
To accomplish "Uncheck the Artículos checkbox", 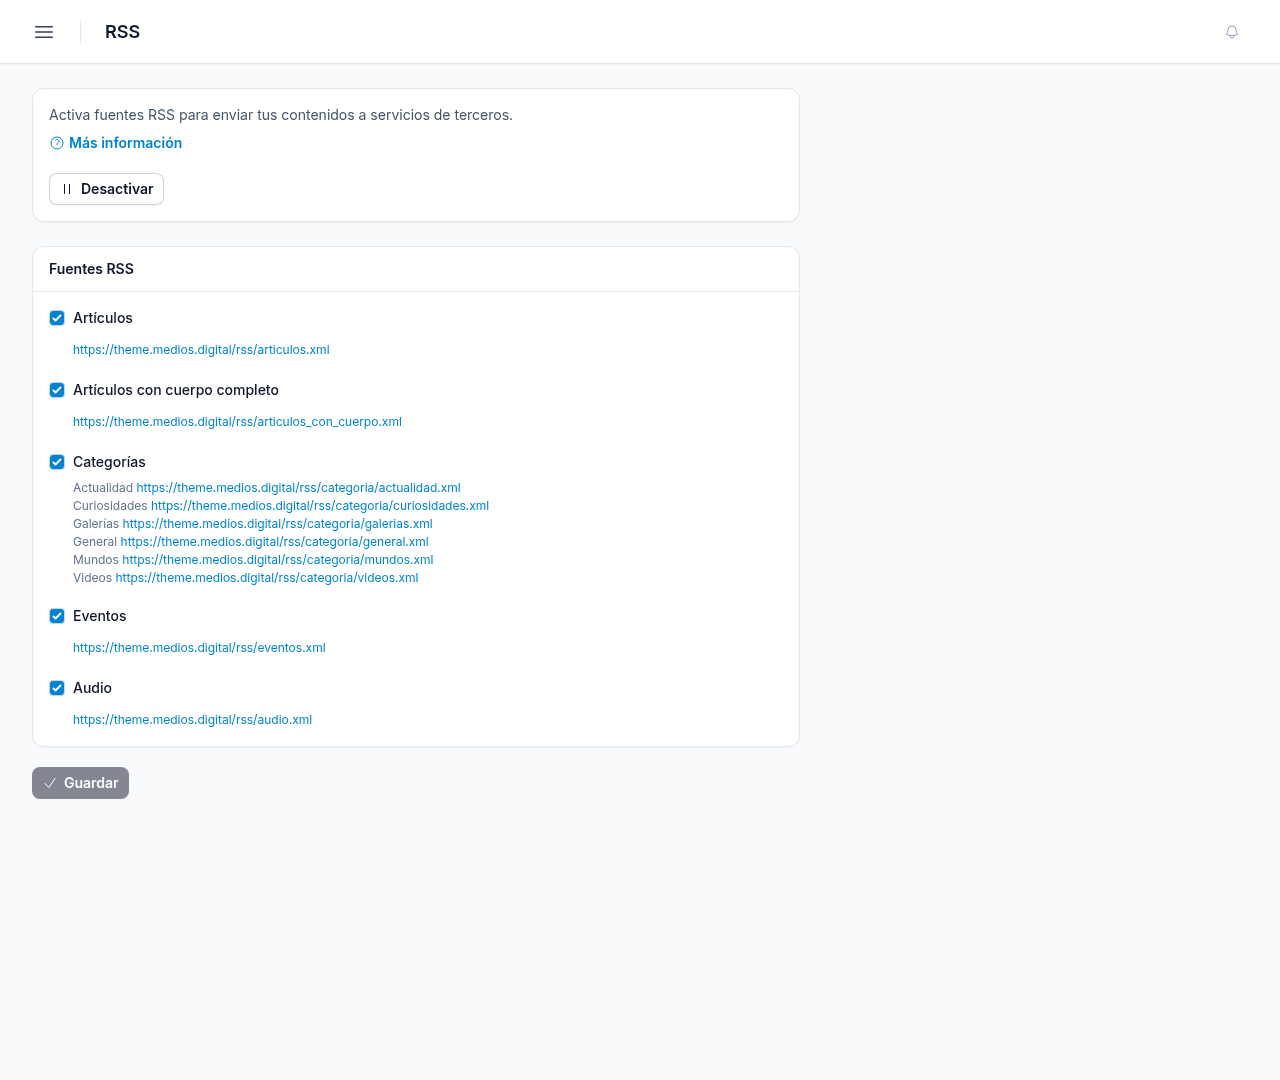I will [57, 318].
